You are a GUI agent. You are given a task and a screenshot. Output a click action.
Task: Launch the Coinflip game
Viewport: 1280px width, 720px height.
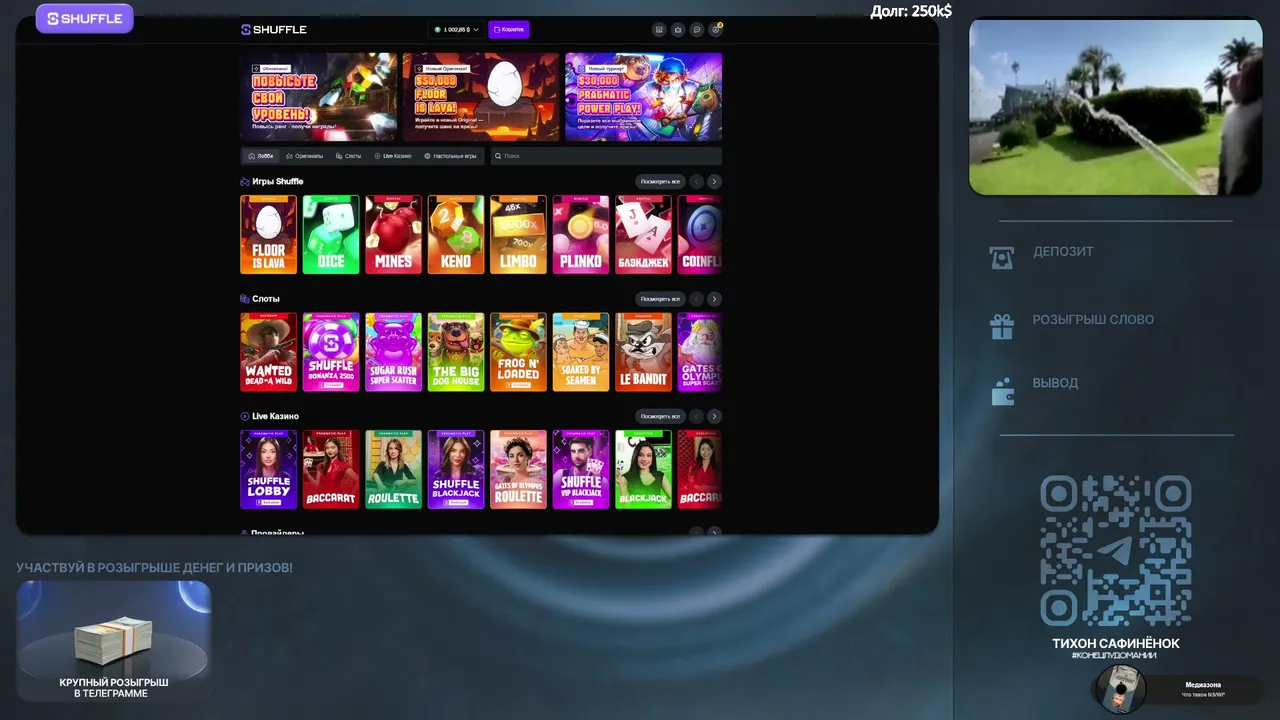[700, 235]
